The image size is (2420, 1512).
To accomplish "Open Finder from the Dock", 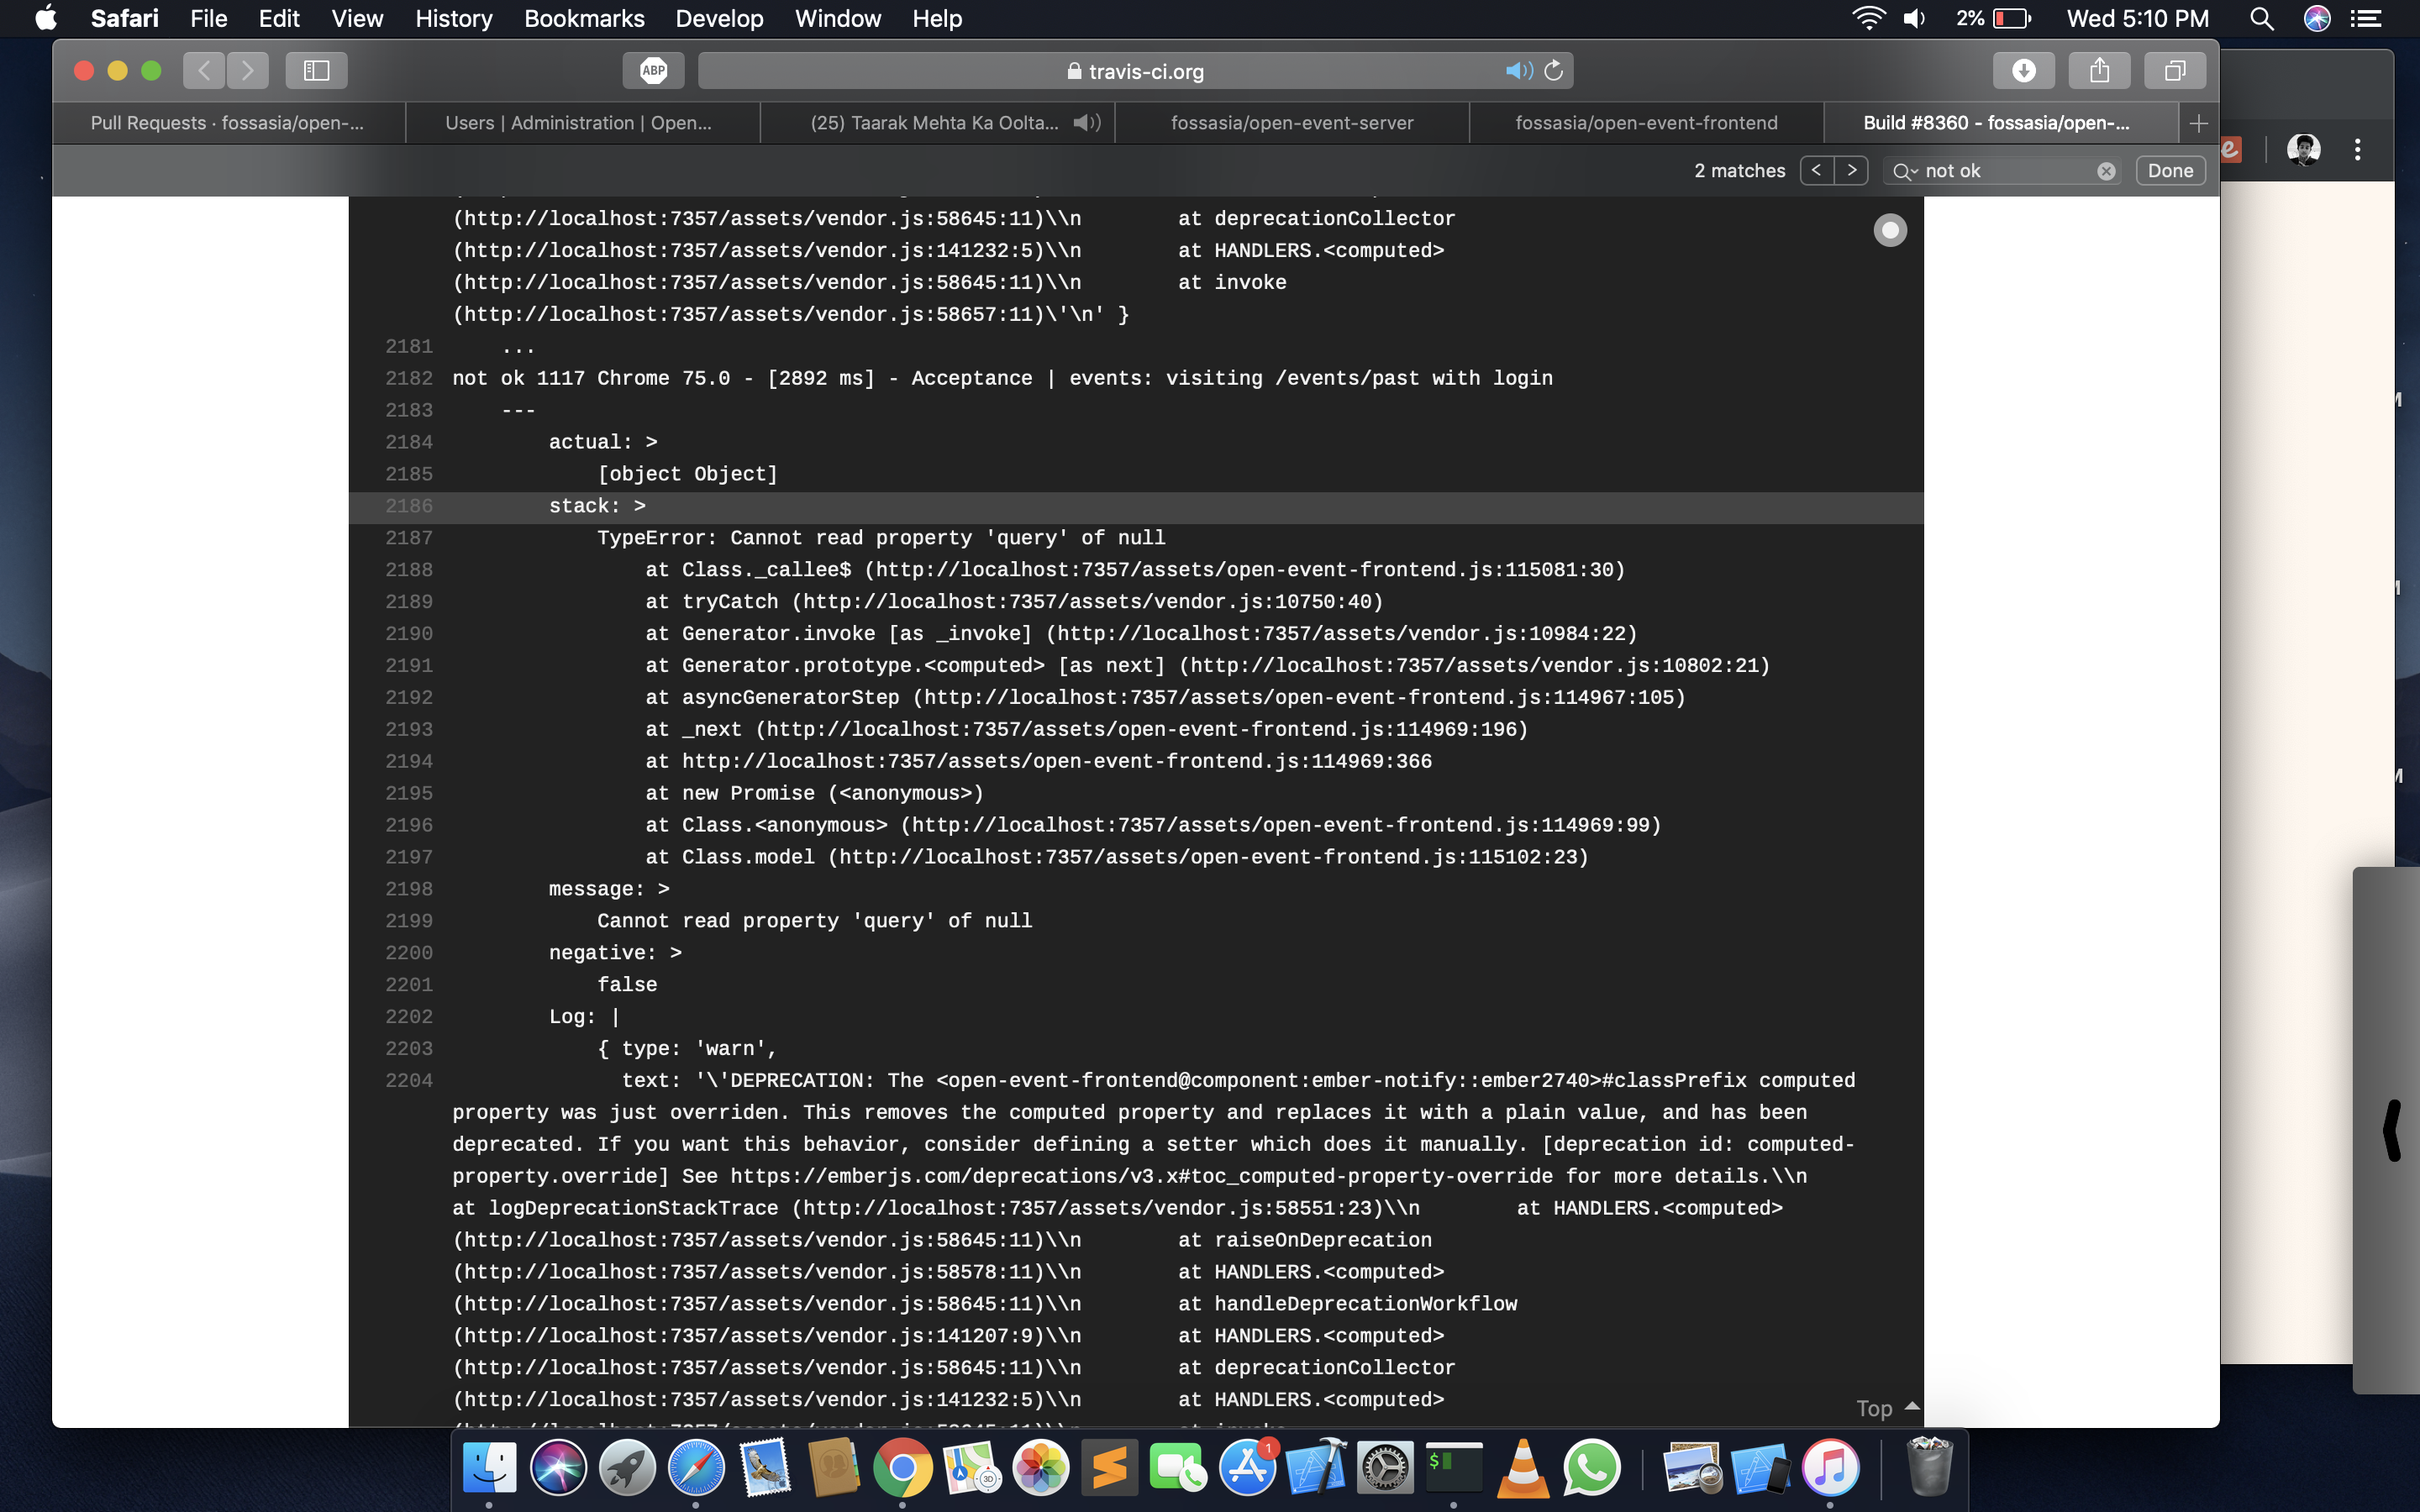I will point(489,1467).
